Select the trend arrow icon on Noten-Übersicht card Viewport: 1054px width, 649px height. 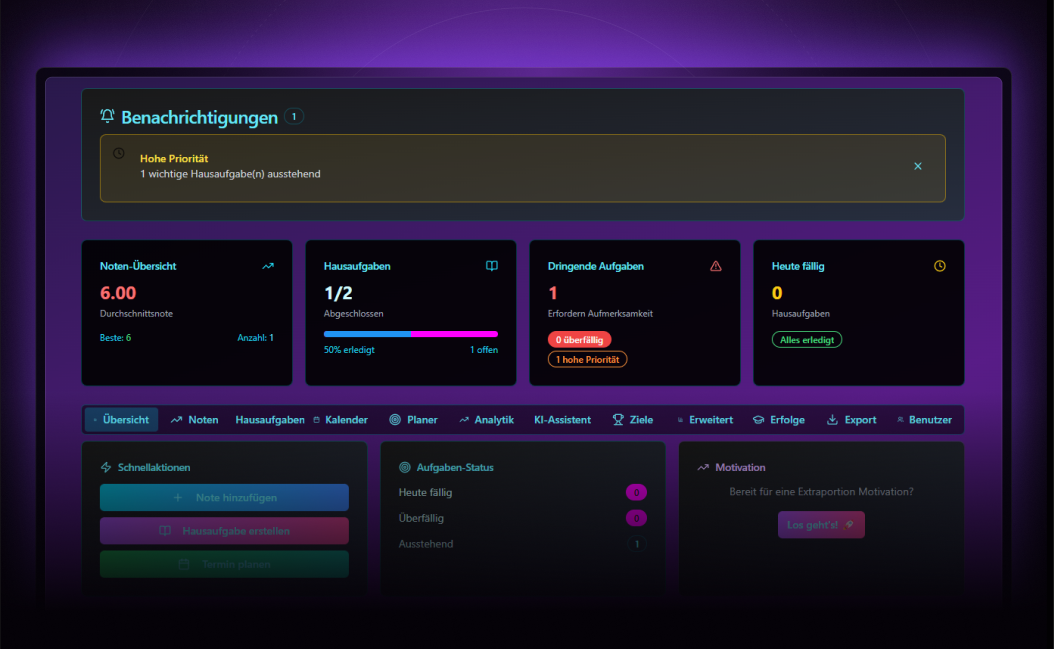coord(268,266)
